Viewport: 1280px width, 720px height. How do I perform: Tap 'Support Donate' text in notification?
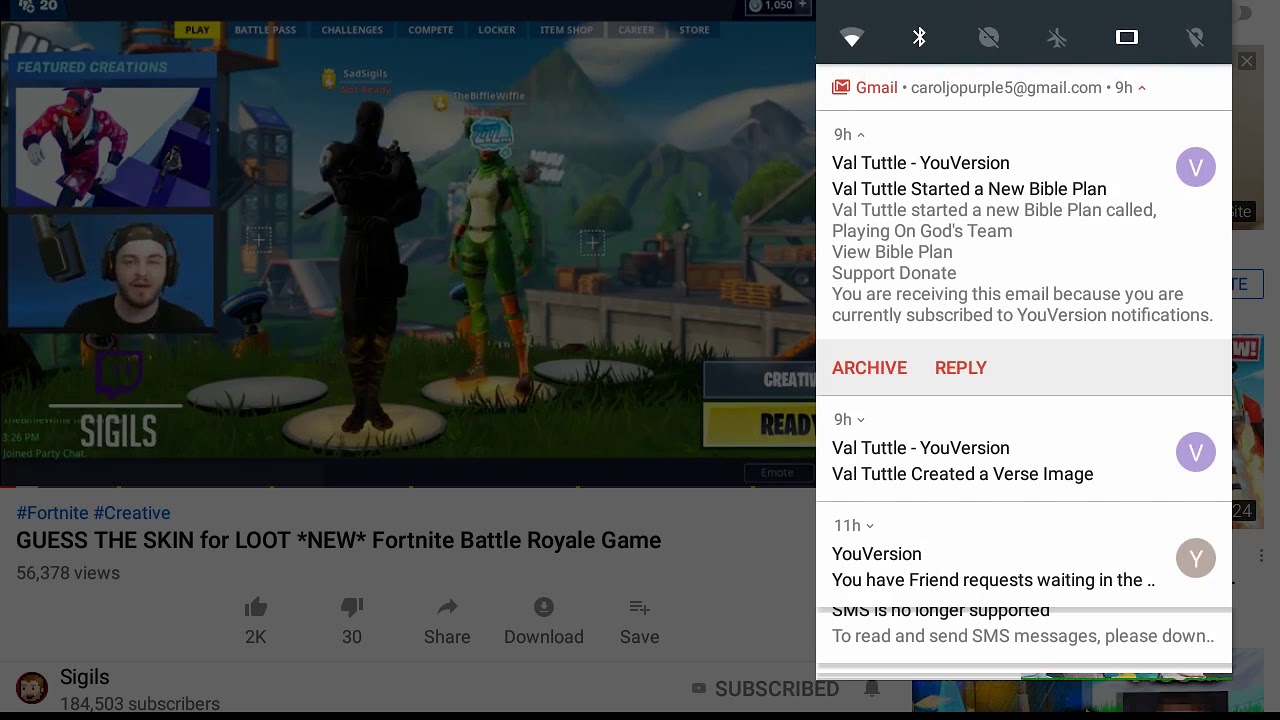894,273
